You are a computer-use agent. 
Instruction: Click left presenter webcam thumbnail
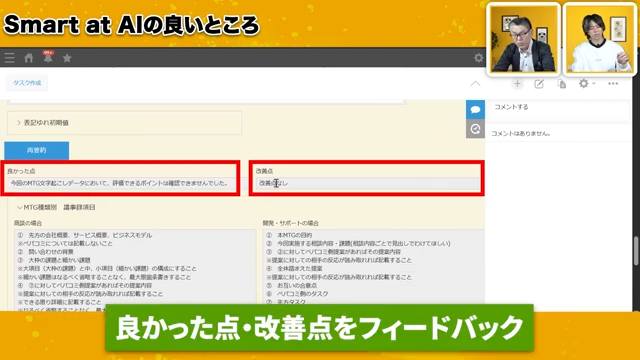[523, 40]
